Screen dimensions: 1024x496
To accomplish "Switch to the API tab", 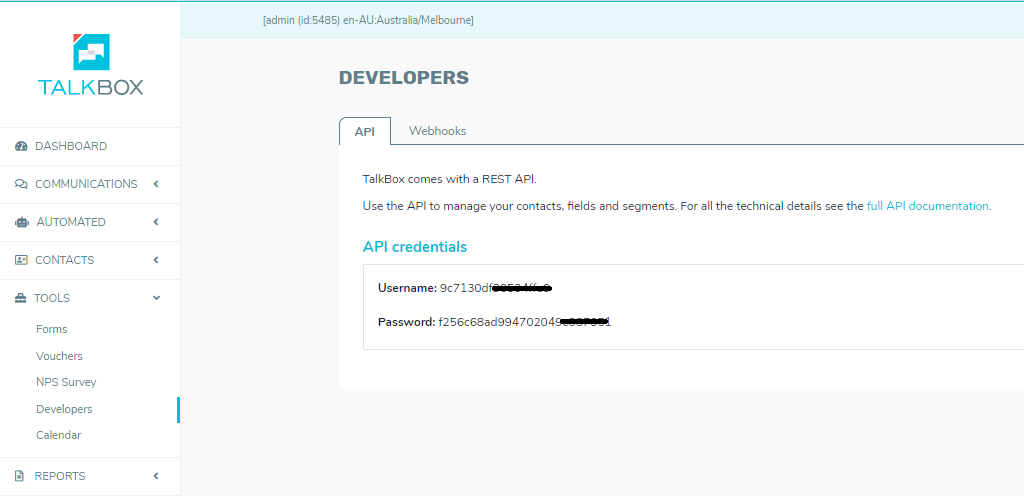I will click(365, 131).
